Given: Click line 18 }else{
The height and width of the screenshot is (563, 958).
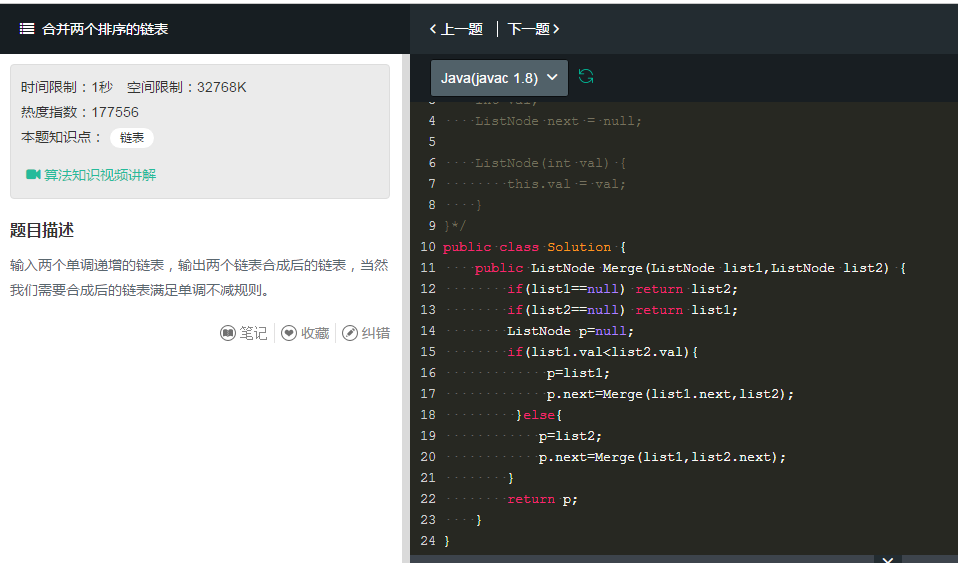Looking at the screenshot, I should point(539,415).
